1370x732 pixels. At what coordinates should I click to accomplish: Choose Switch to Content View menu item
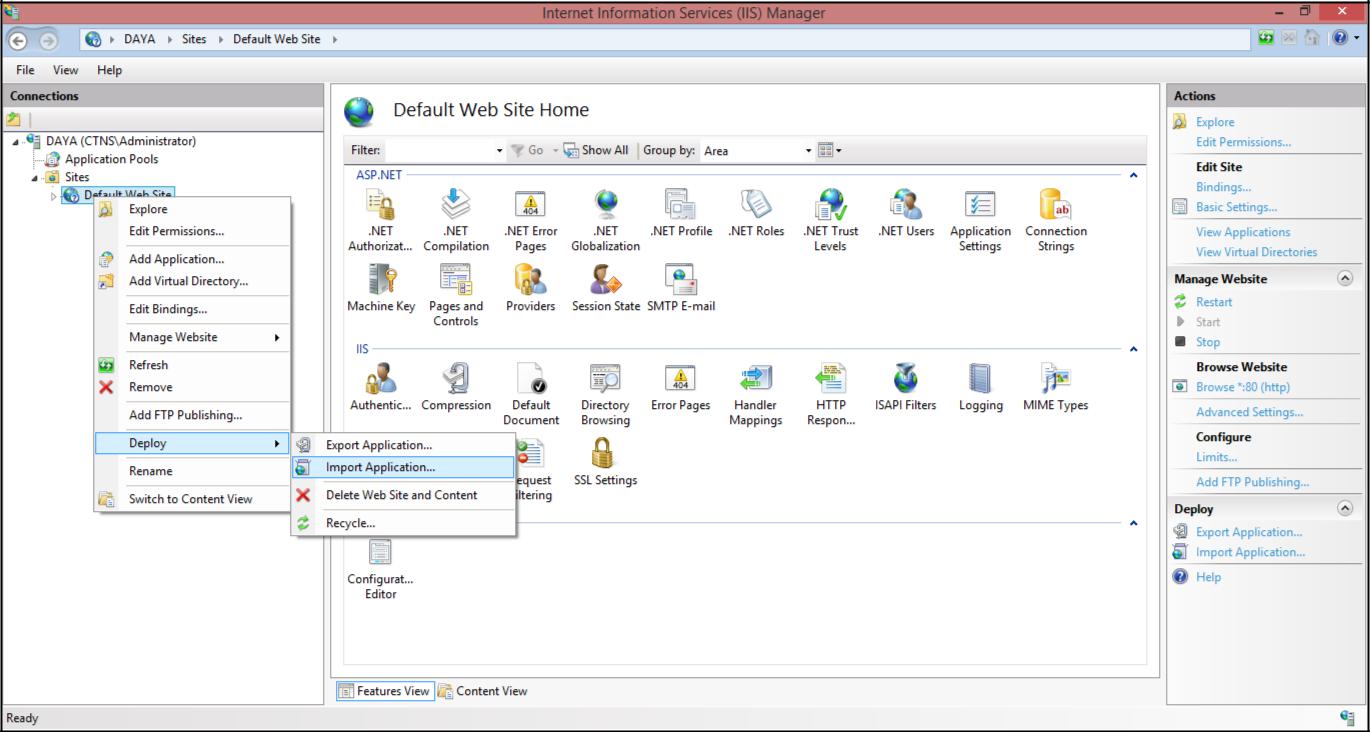pyautogui.click(x=192, y=499)
